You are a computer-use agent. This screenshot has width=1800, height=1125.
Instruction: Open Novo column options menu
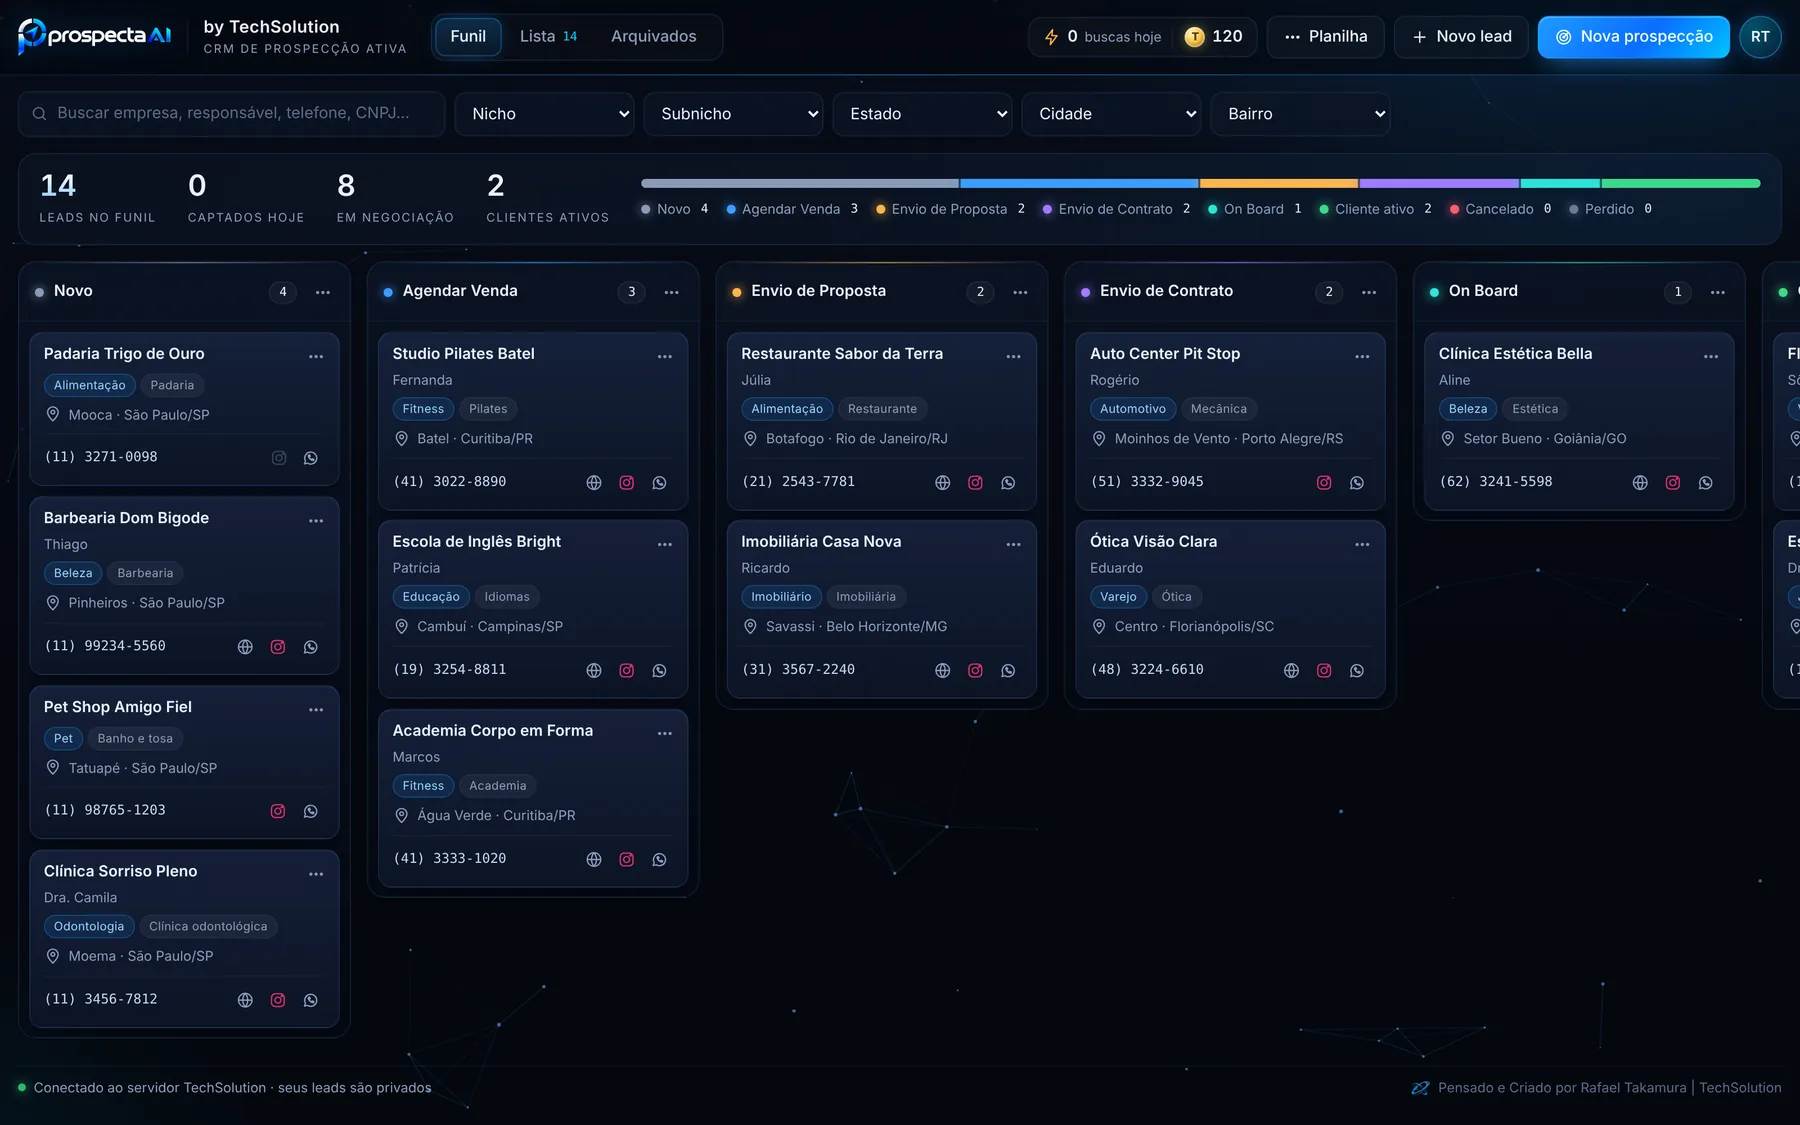click(323, 292)
